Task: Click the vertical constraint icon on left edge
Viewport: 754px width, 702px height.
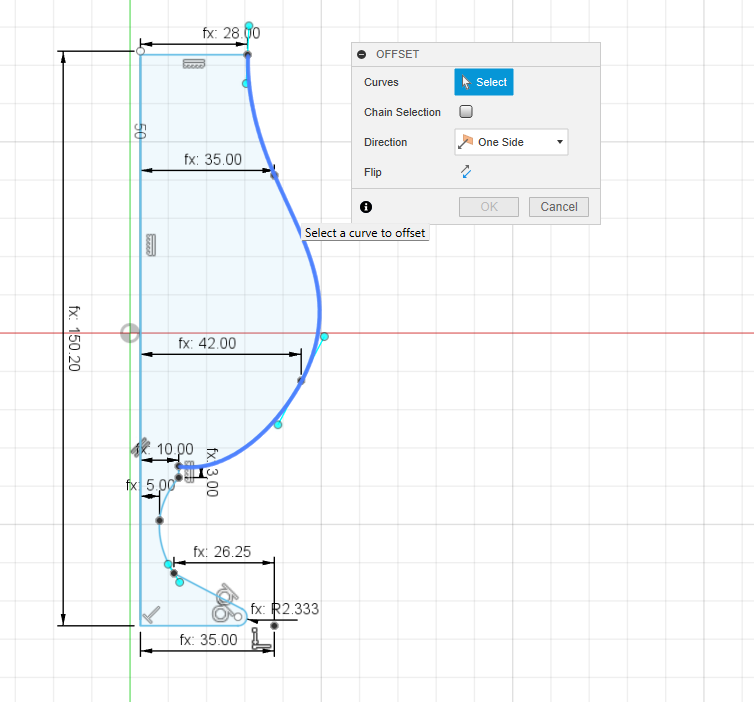Action: pos(152,243)
